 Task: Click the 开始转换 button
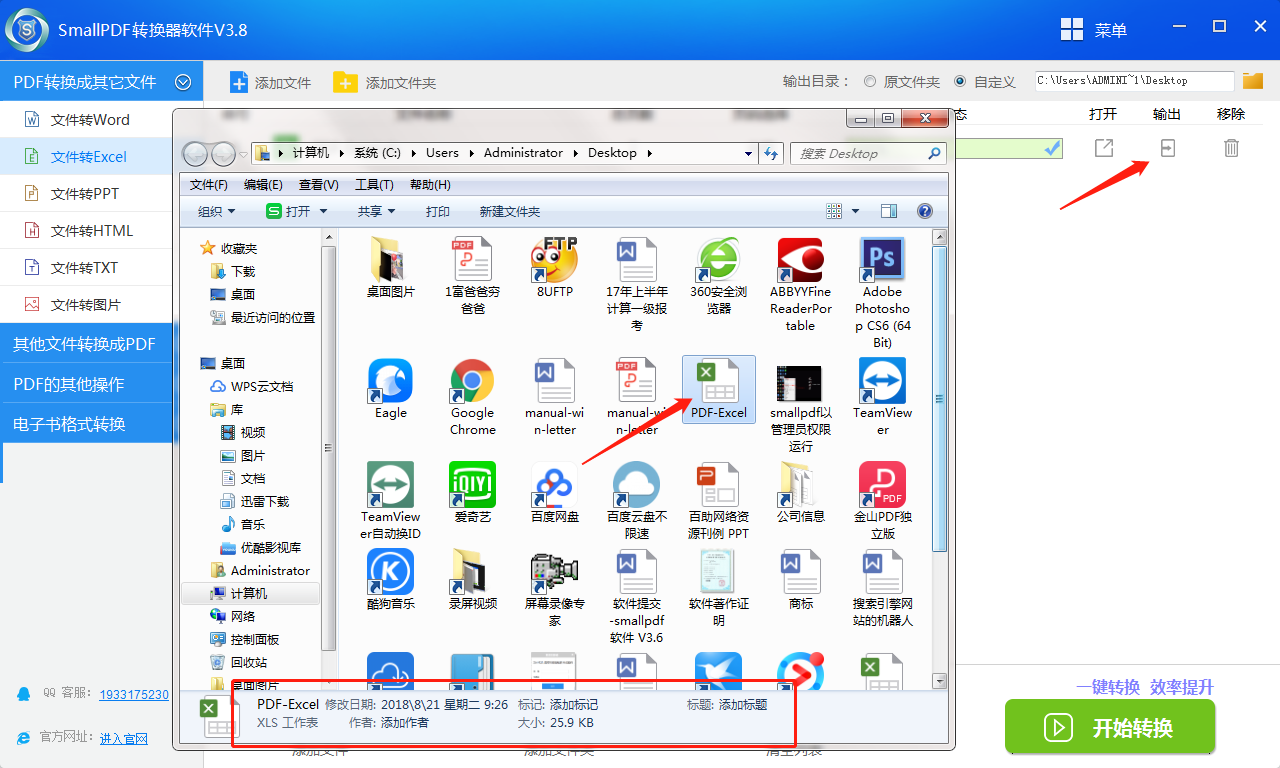point(1110,727)
